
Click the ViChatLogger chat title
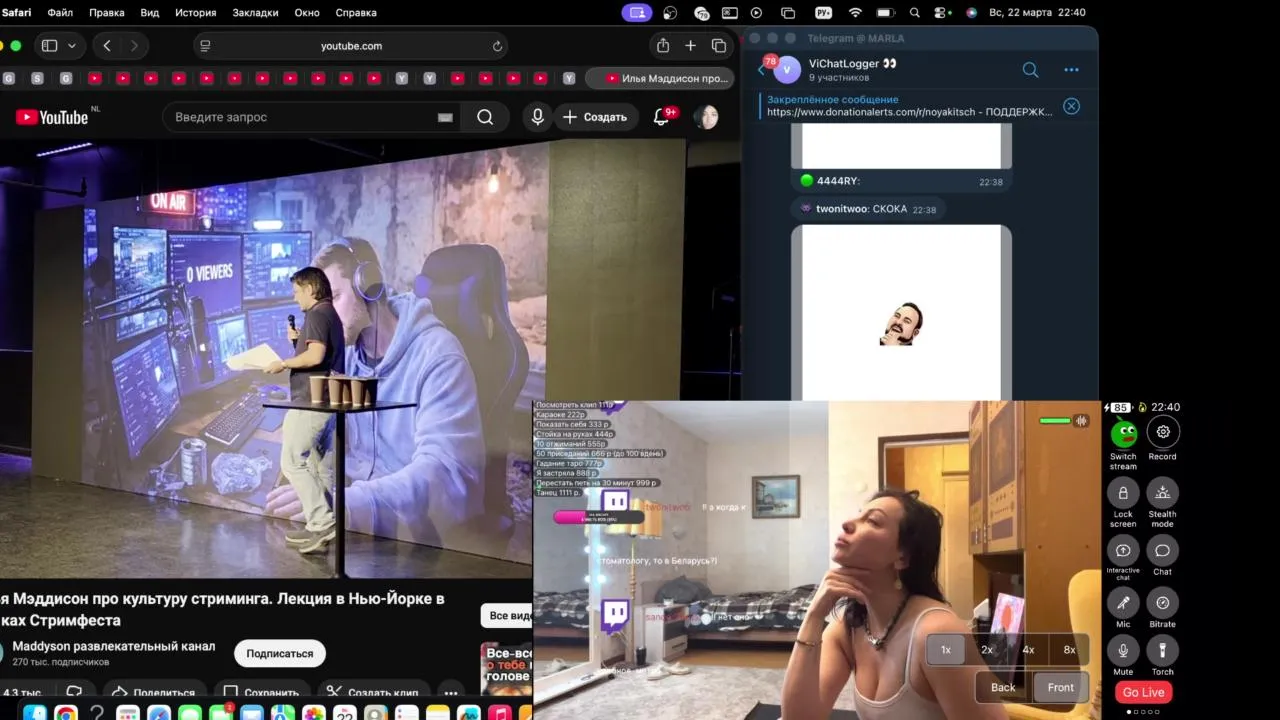(852, 63)
